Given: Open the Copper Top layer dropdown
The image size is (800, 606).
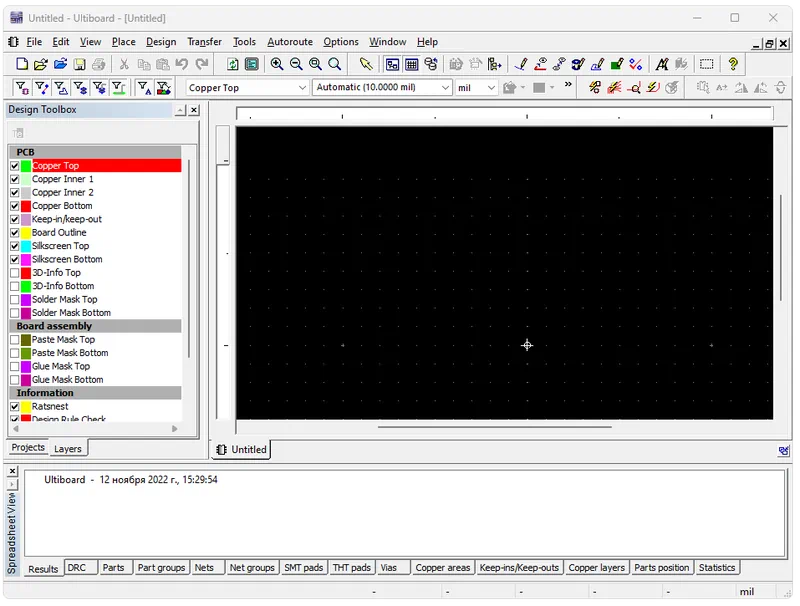Looking at the screenshot, I should point(302,88).
